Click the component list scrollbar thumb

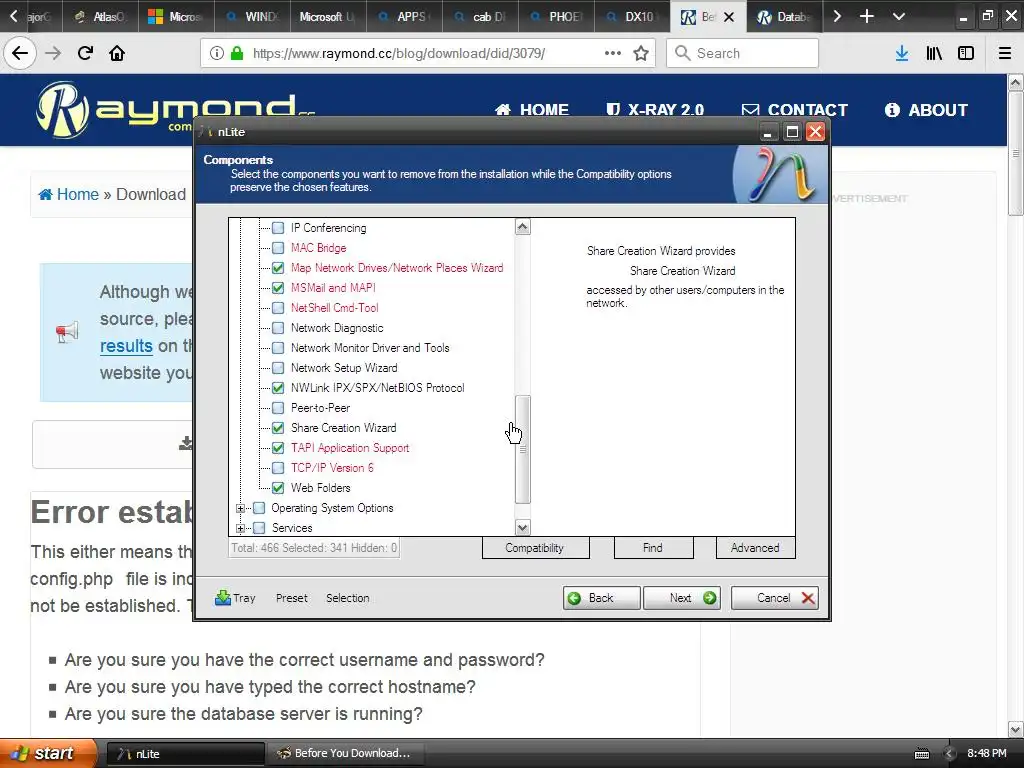522,449
